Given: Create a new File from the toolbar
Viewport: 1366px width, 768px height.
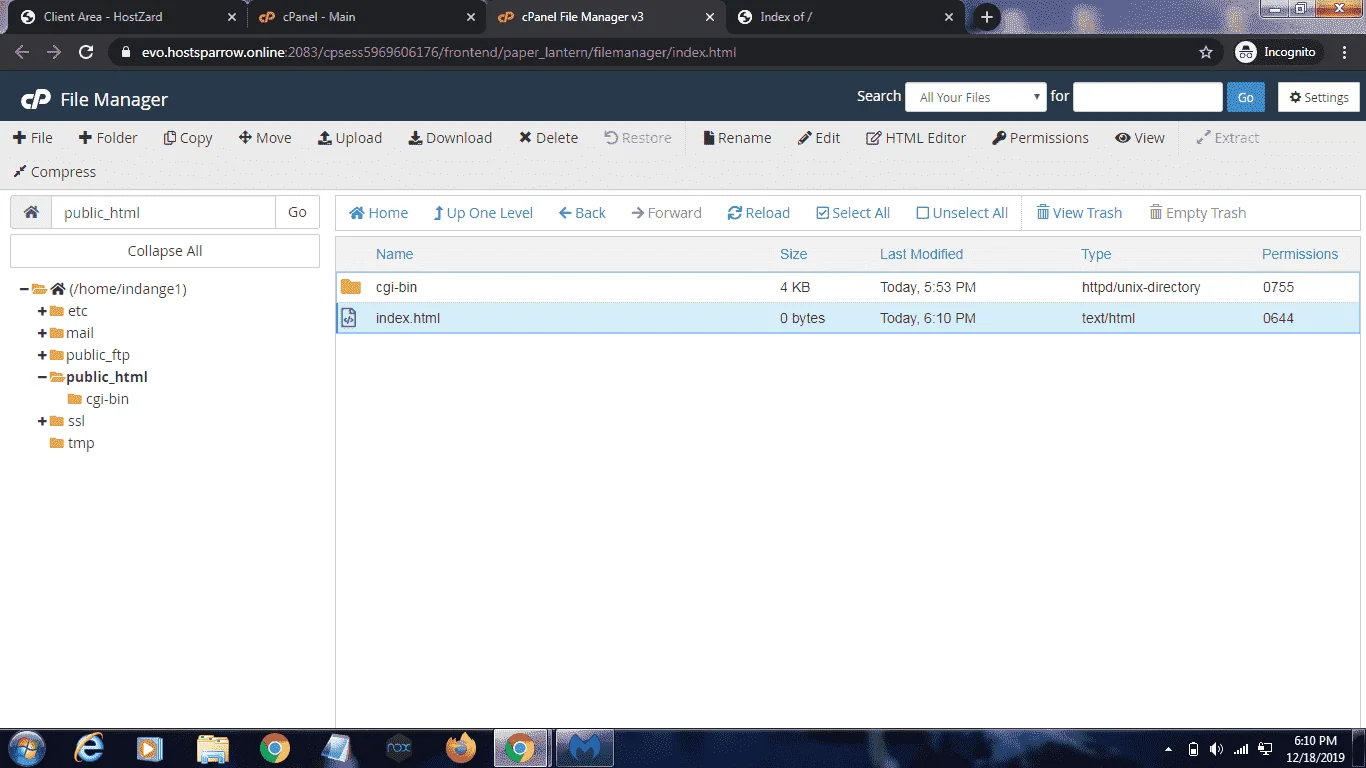Looking at the screenshot, I should pyautogui.click(x=33, y=138).
